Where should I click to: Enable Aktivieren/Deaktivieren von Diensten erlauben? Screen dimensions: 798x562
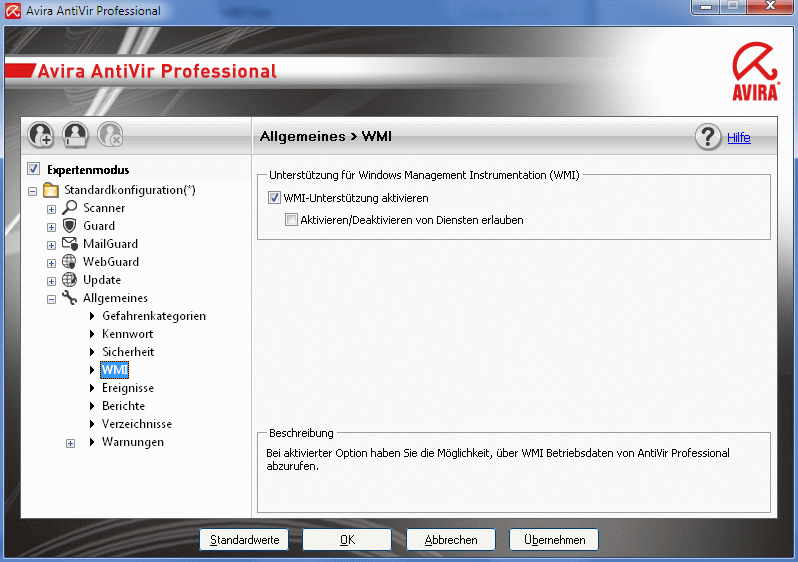pyautogui.click(x=291, y=220)
